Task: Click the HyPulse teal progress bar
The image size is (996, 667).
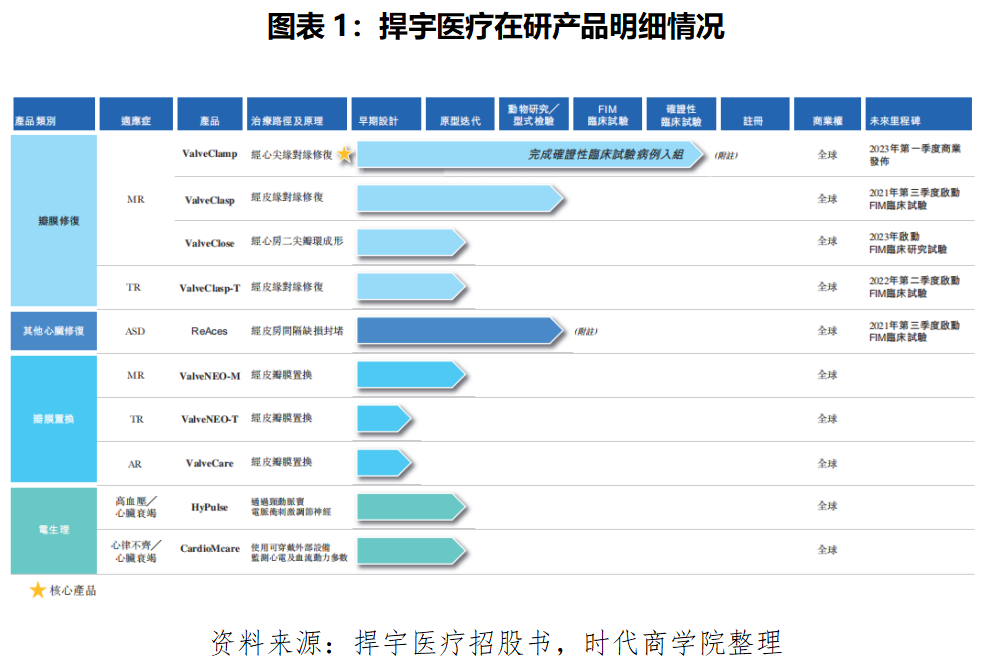Action: 410,507
